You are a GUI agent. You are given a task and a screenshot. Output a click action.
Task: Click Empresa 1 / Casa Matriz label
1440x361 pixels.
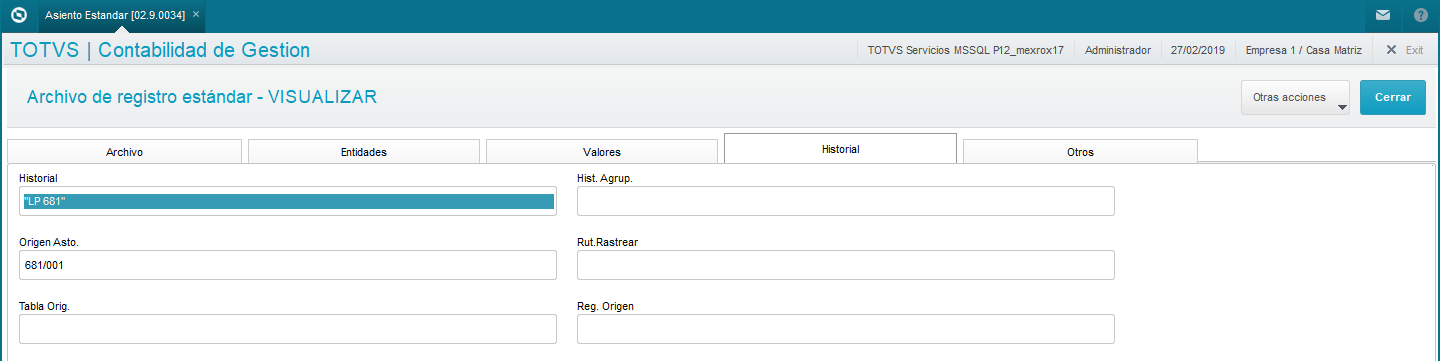(x=1304, y=49)
